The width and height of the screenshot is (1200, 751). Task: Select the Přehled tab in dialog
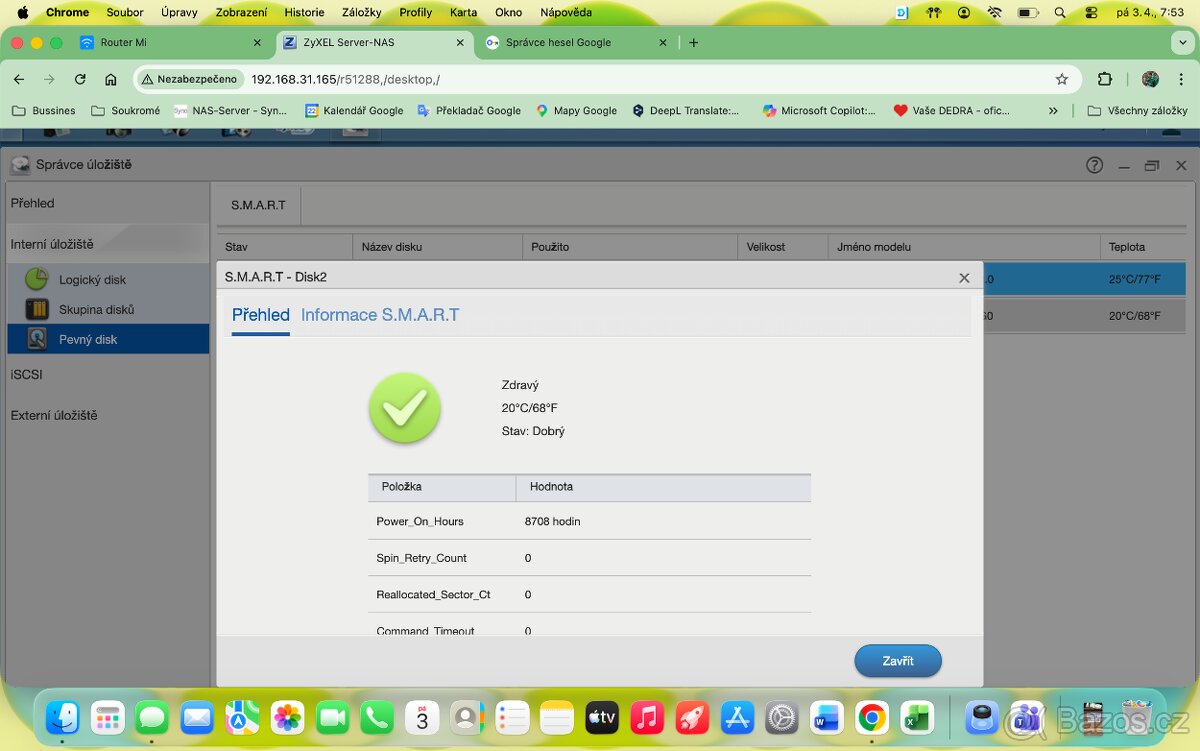260,315
